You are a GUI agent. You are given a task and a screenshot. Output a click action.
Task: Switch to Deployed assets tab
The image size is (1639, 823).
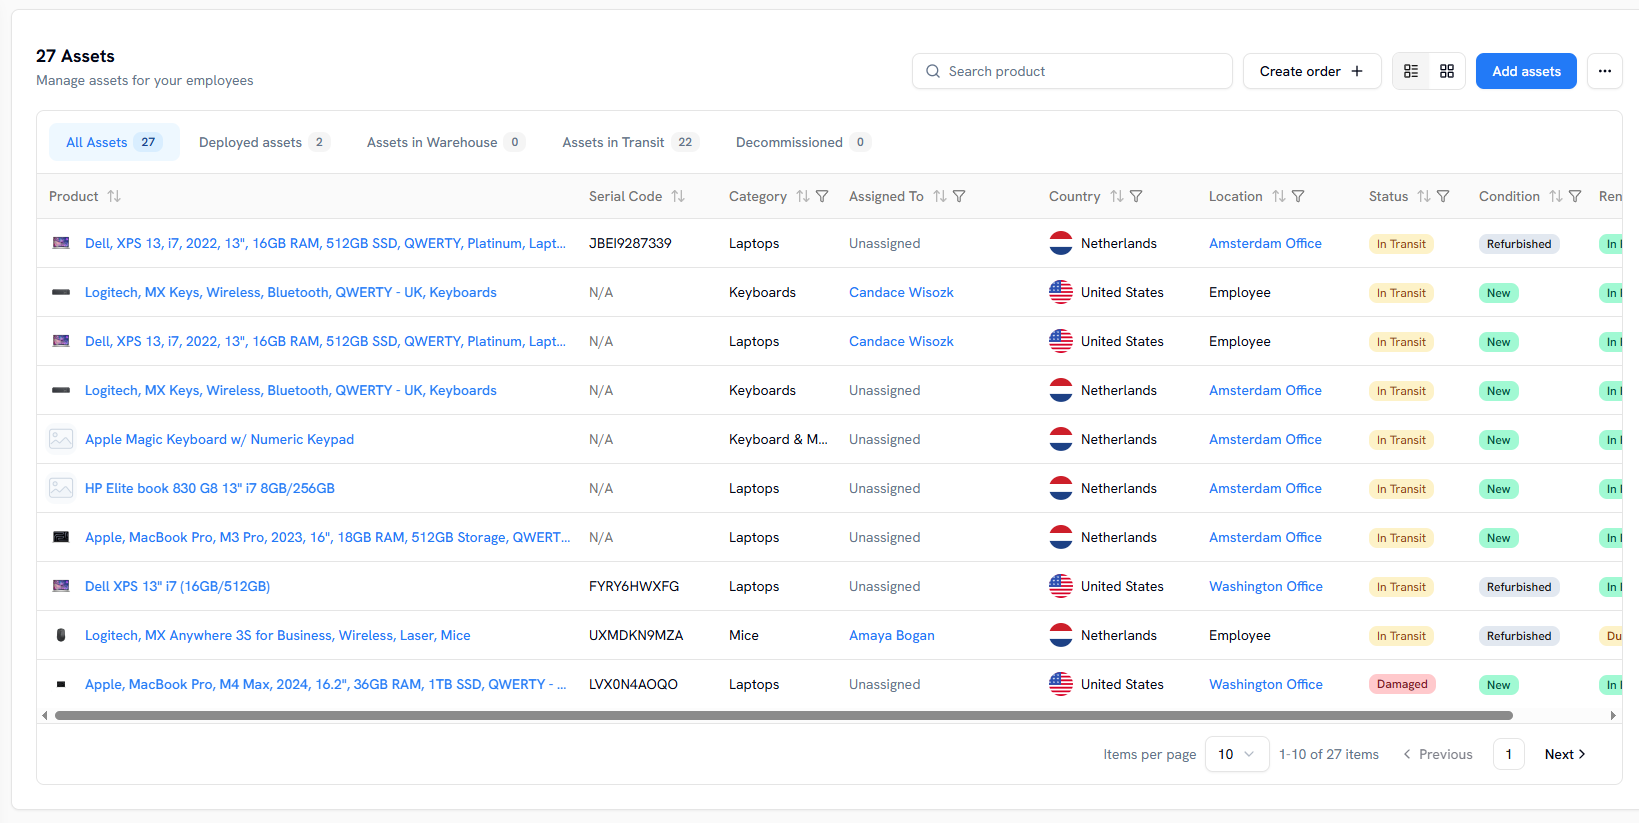click(264, 142)
